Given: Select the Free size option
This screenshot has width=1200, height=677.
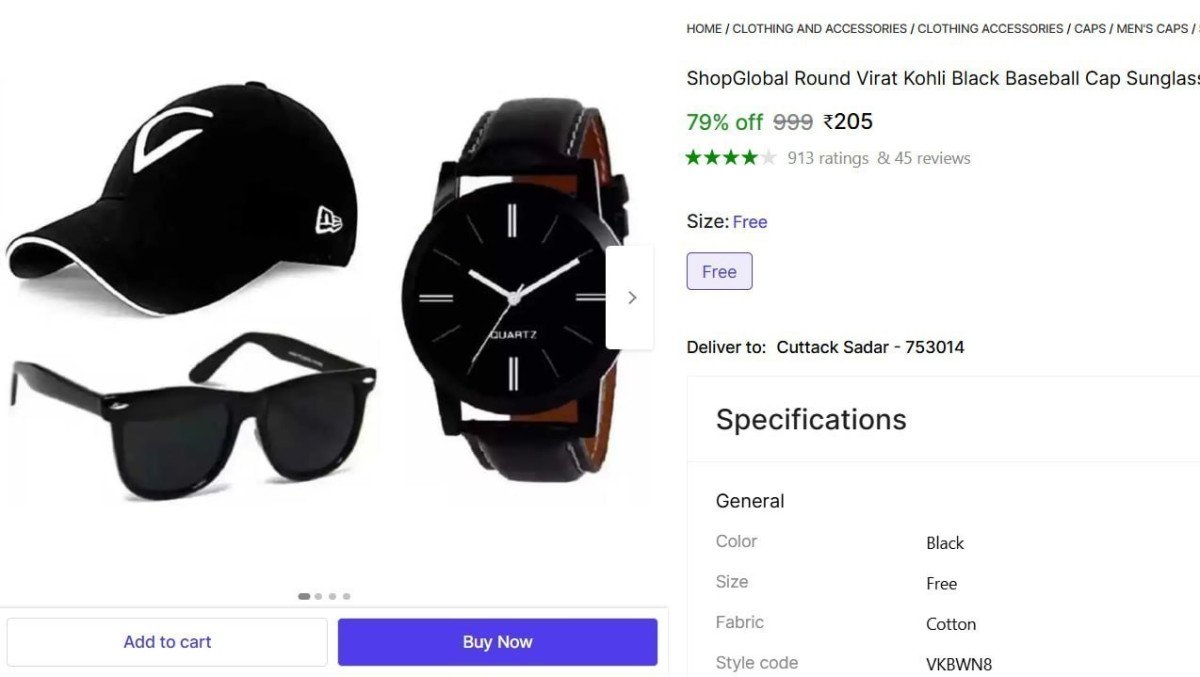Looking at the screenshot, I should [719, 271].
